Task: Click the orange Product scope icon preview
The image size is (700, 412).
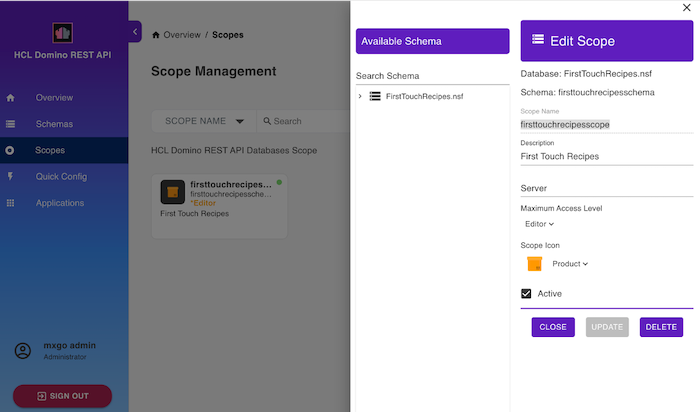Action: pyautogui.click(x=534, y=264)
